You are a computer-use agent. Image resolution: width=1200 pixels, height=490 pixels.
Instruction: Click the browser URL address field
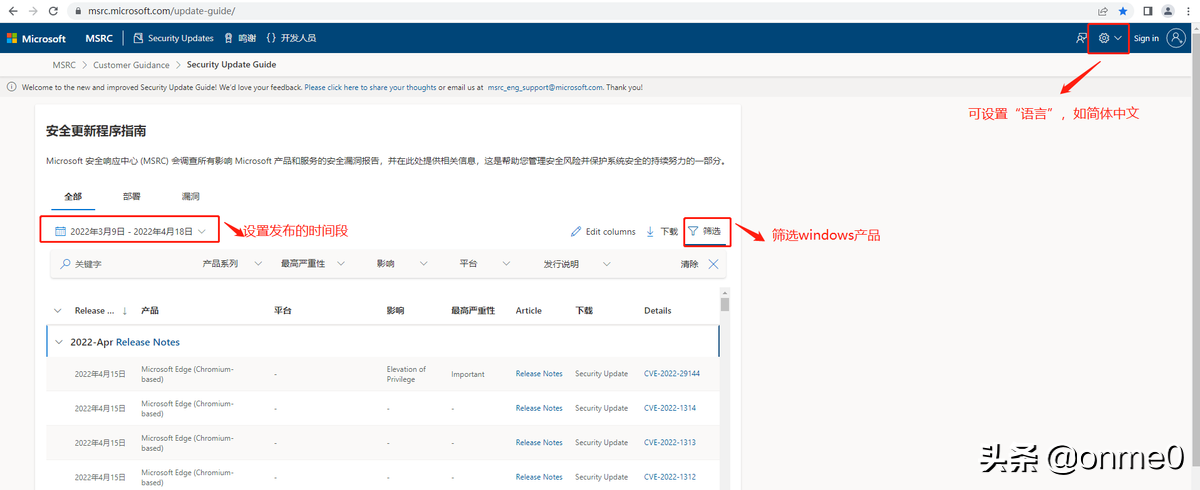click(x=580, y=10)
